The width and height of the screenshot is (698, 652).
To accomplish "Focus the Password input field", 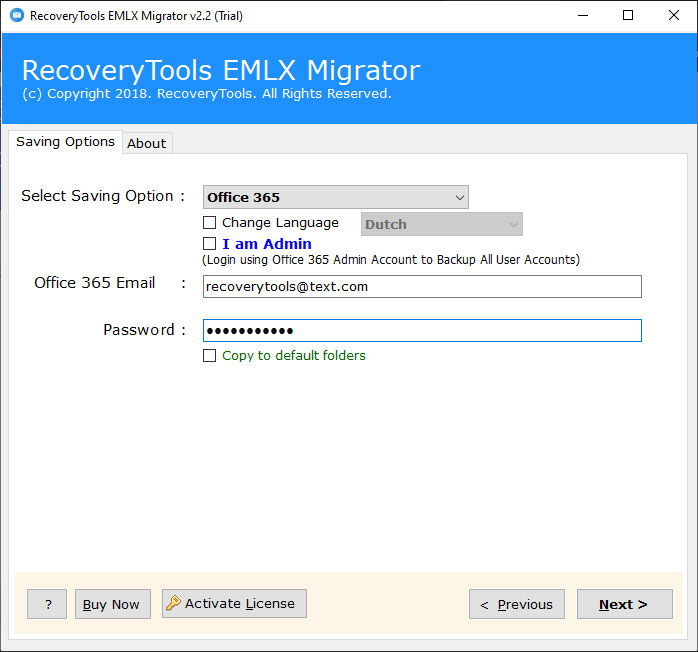I will click(422, 331).
